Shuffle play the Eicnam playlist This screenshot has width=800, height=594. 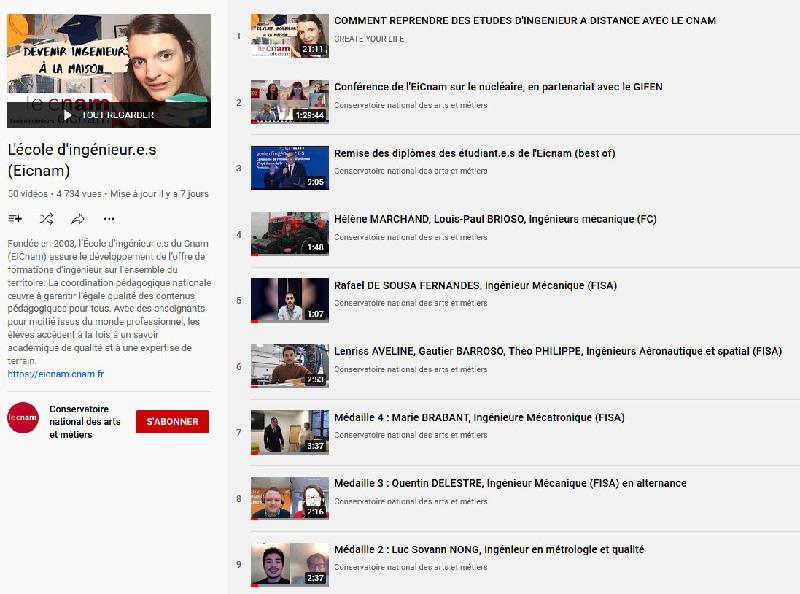tap(46, 219)
